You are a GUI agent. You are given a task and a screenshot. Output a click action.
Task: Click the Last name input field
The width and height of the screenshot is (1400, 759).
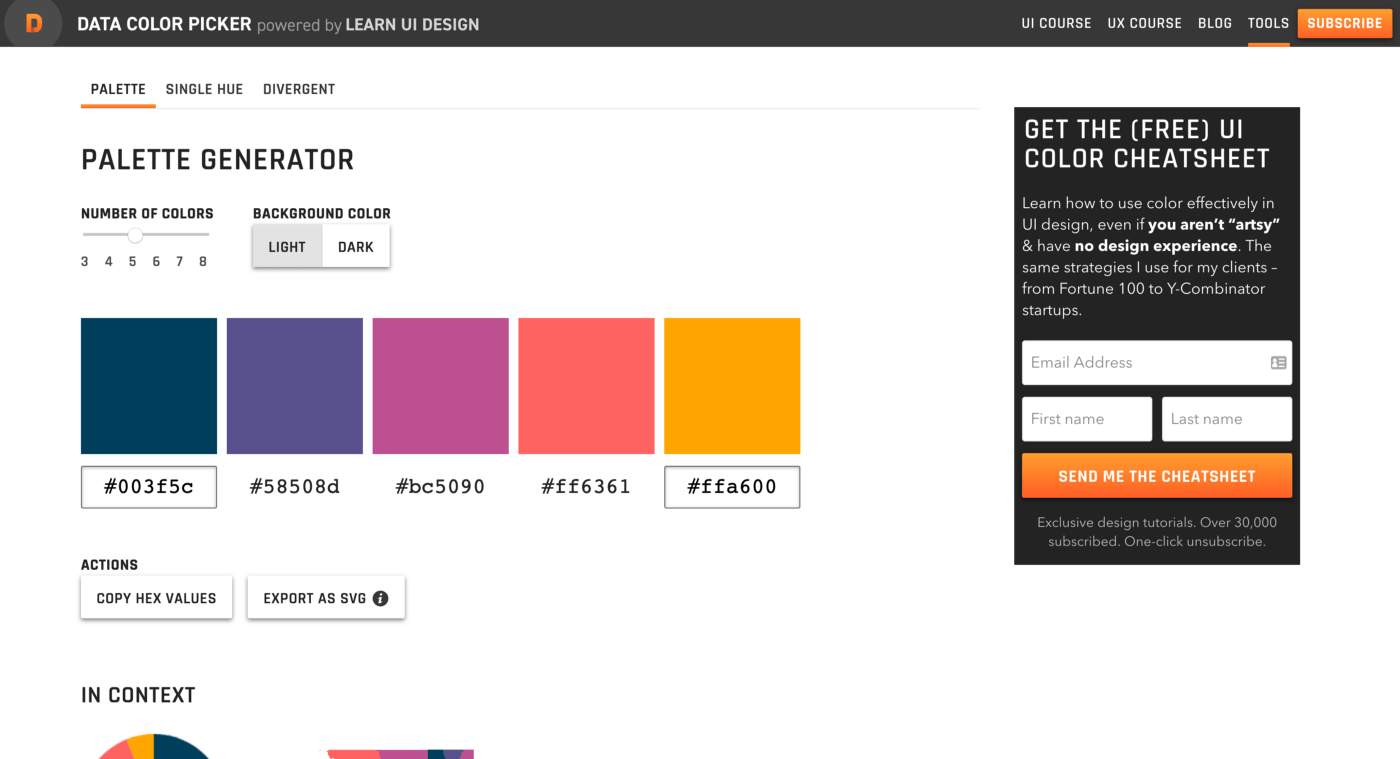pyautogui.click(x=1227, y=419)
